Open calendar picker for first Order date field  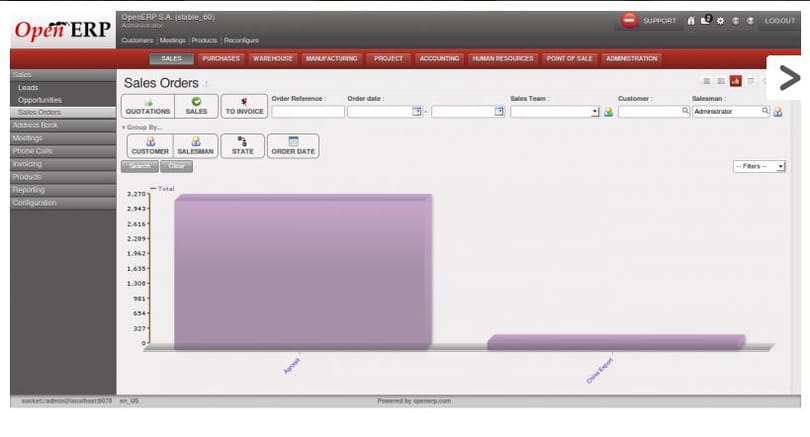[x=417, y=111]
